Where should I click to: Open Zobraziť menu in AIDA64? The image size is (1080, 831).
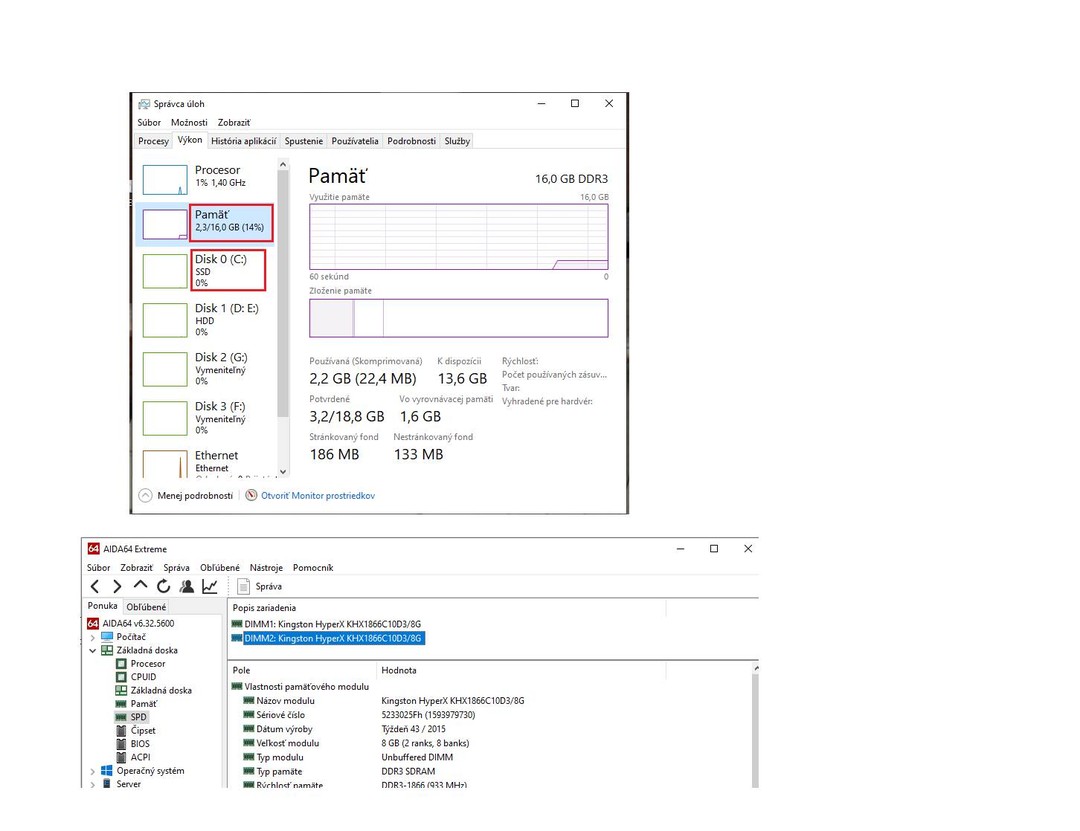[136, 568]
